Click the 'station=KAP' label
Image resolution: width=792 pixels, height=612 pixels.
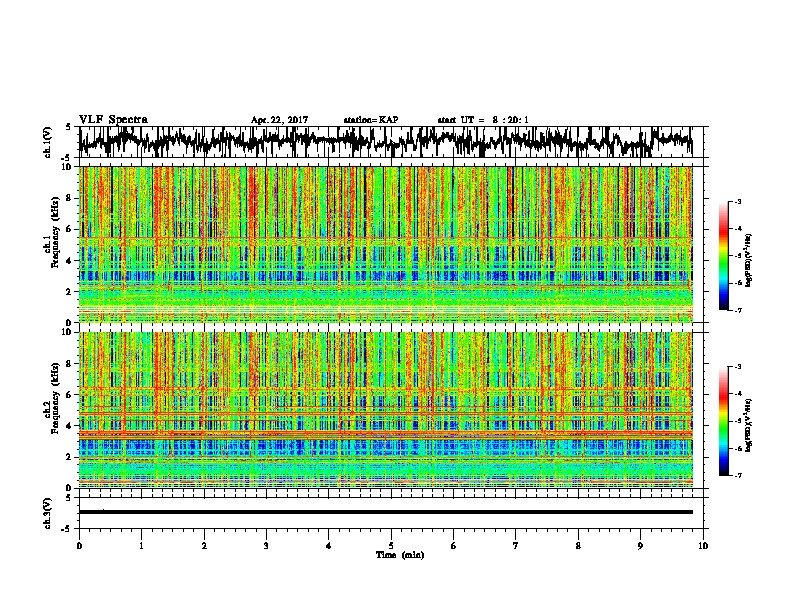point(371,120)
